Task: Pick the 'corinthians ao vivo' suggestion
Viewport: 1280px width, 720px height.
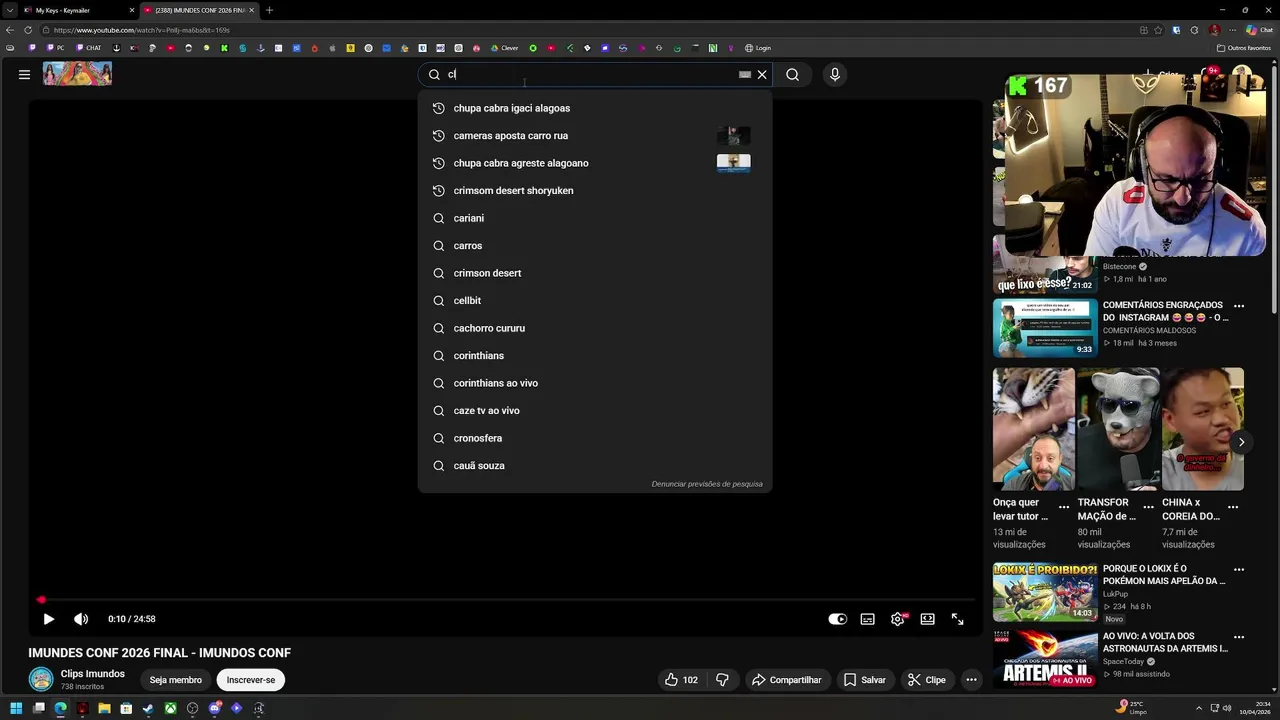Action: [x=594, y=383]
